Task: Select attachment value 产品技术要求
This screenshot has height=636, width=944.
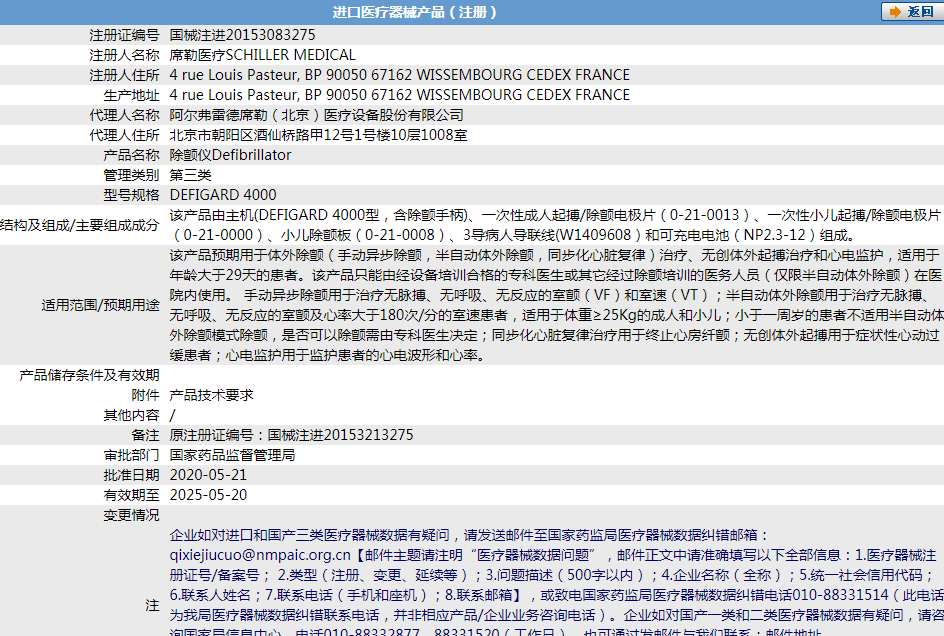Action: (x=211, y=394)
